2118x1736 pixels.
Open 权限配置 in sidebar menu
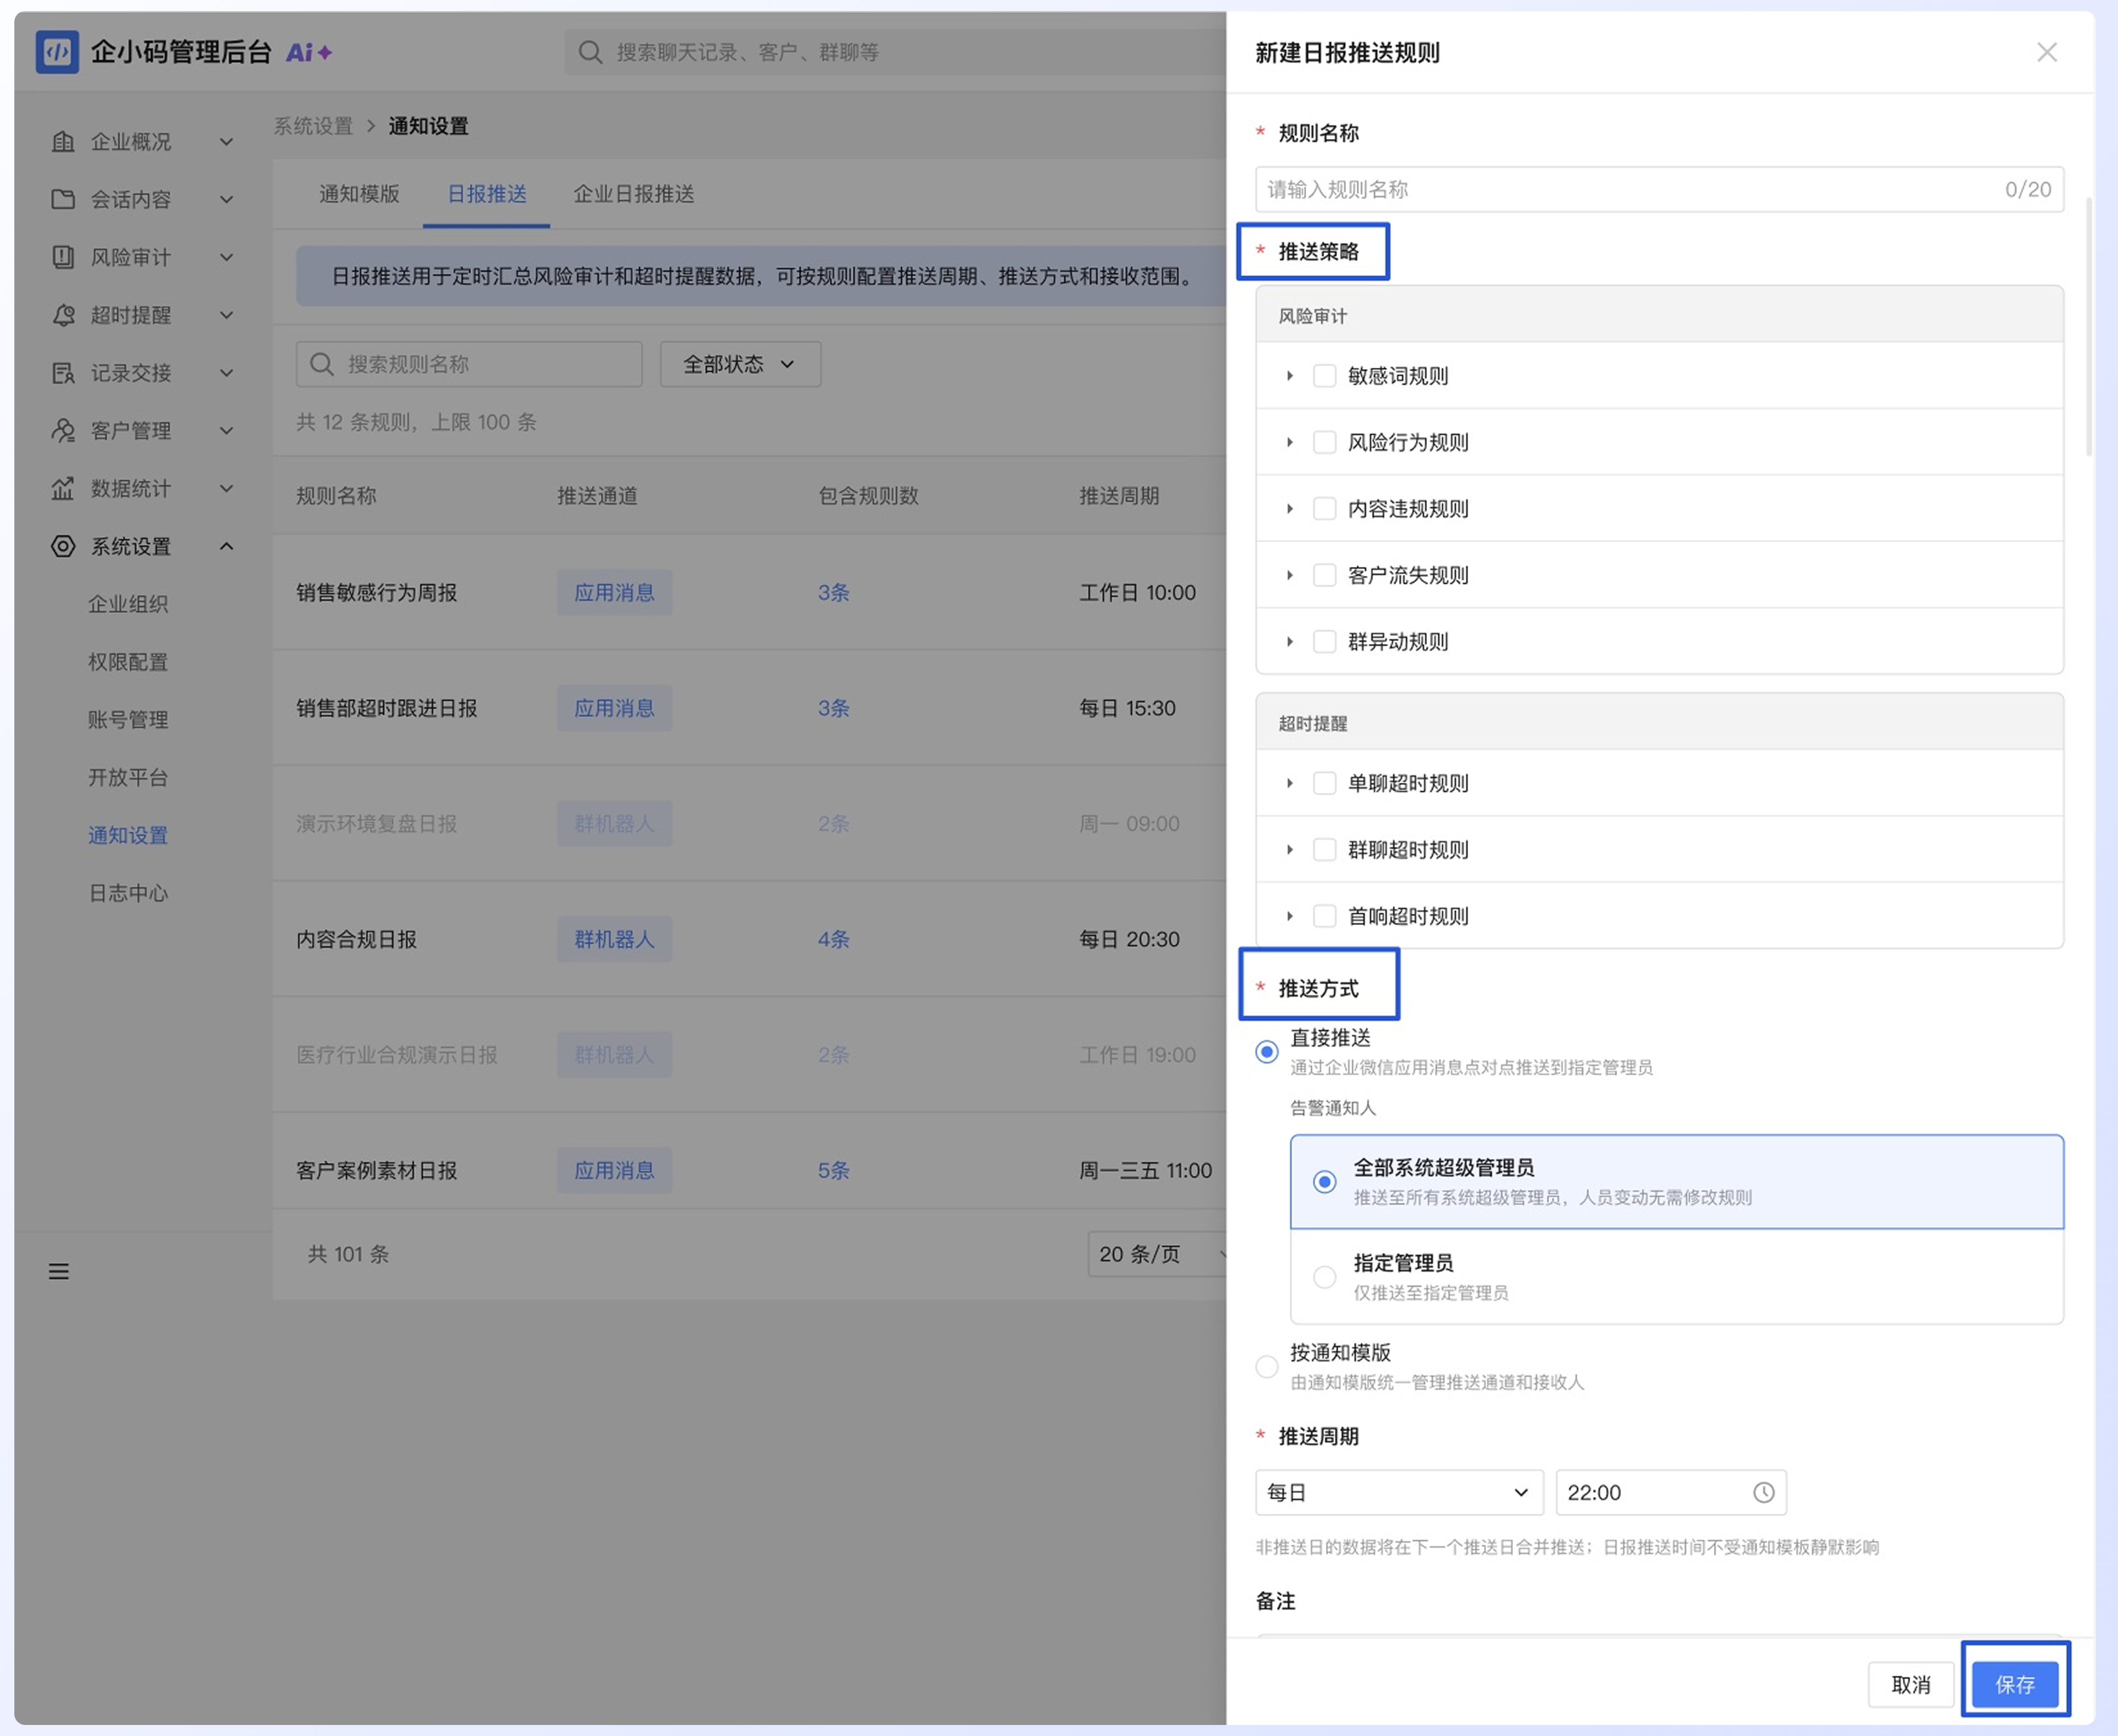[128, 662]
